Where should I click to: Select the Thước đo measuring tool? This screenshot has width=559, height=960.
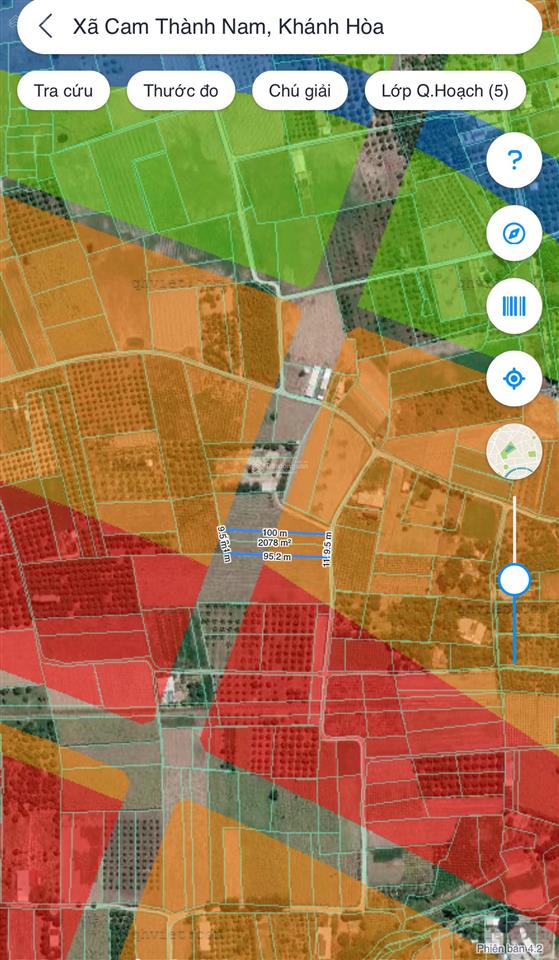click(181, 91)
